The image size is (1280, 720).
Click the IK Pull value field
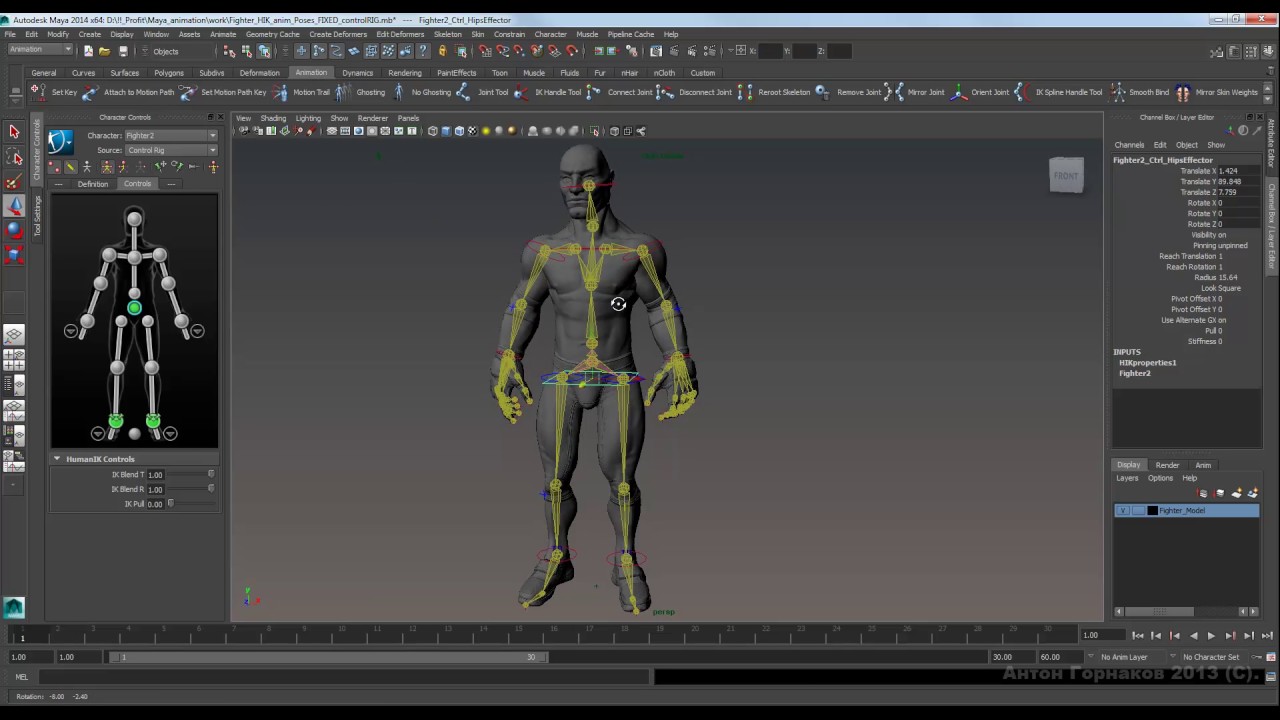pyautogui.click(x=155, y=504)
